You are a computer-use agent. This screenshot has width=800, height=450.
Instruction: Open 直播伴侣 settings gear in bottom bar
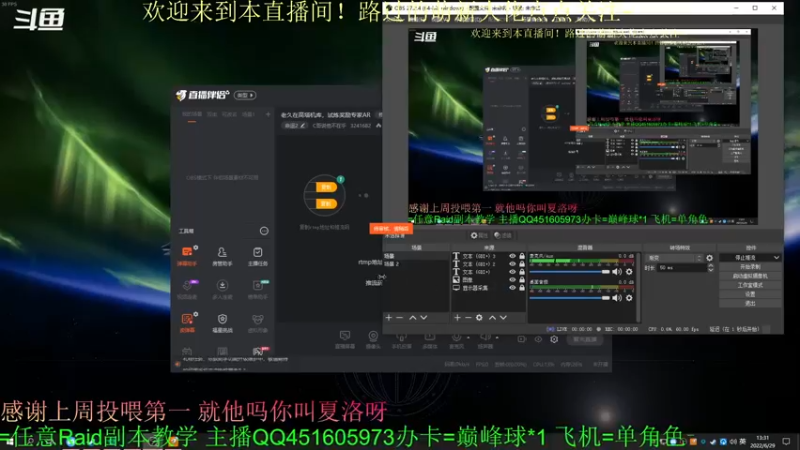[x=554, y=339]
